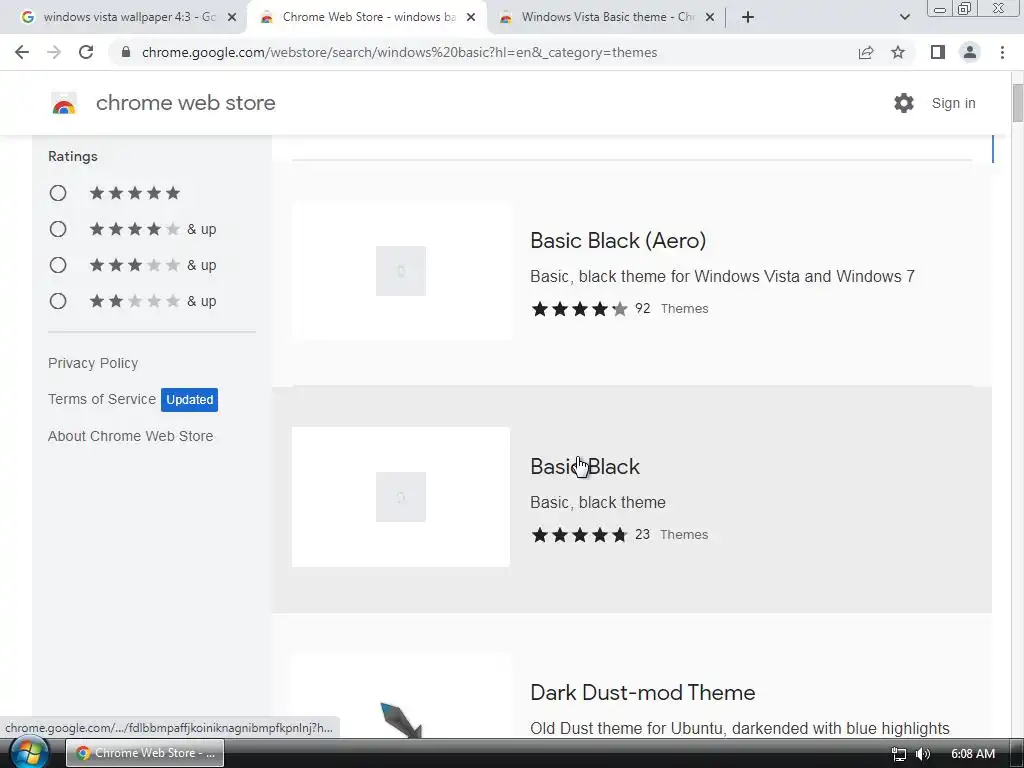1024x768 pixels.
Task: Click the Ratings heading
Action: (x=72, y=156)
